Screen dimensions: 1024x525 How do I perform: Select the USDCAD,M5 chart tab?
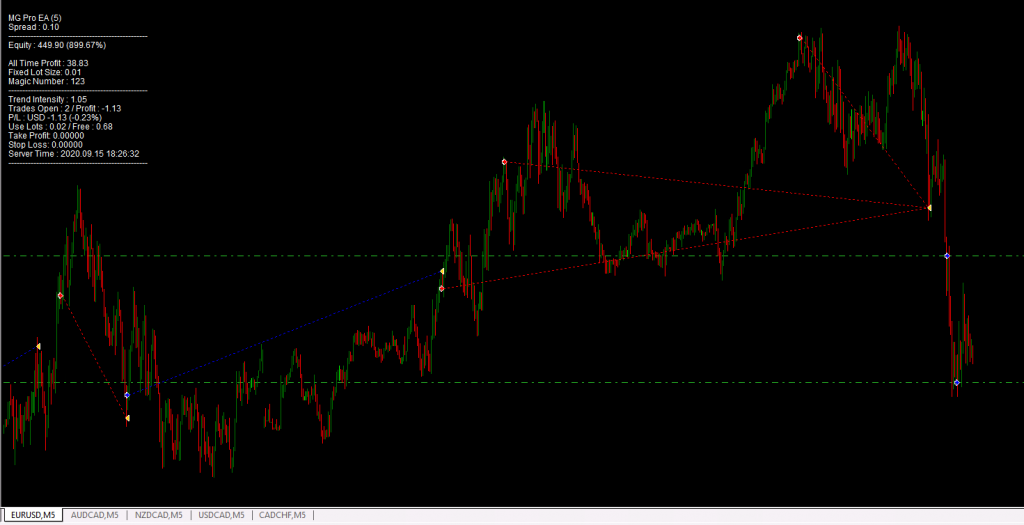pos(222,515)
